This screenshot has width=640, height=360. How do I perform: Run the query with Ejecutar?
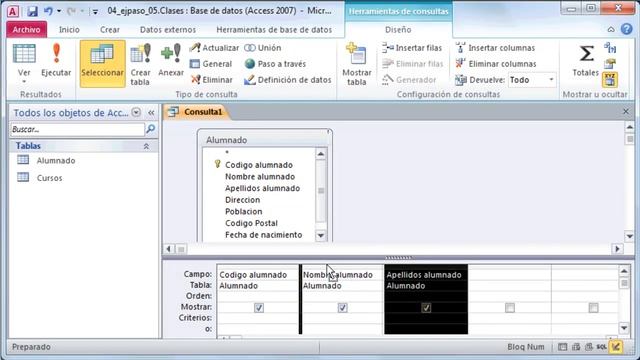point(56,61)
